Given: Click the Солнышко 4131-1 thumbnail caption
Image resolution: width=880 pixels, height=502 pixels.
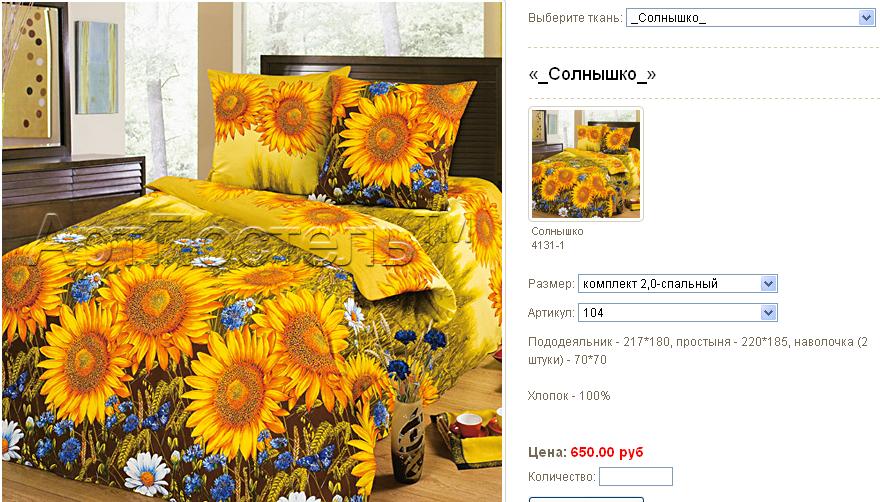Looking at the screenshot, I should coord(557,238).
